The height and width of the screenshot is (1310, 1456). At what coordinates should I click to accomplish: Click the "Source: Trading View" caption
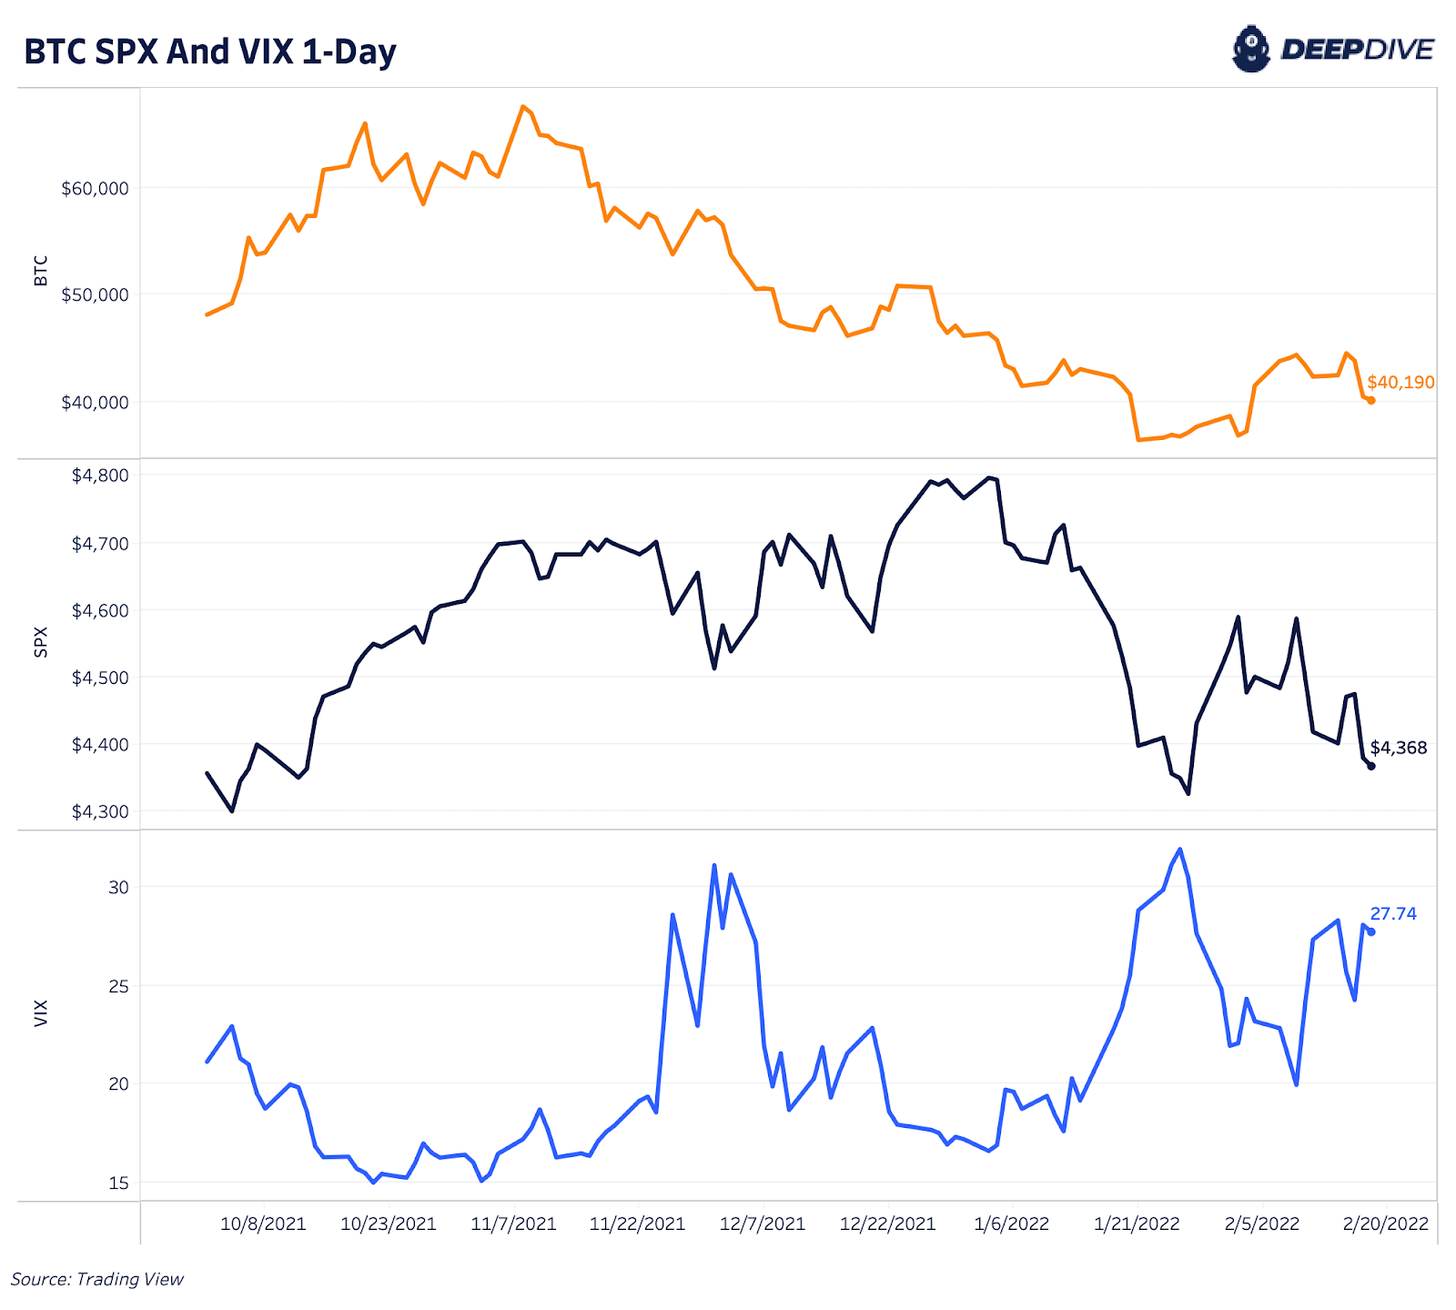coord(97,1279)
